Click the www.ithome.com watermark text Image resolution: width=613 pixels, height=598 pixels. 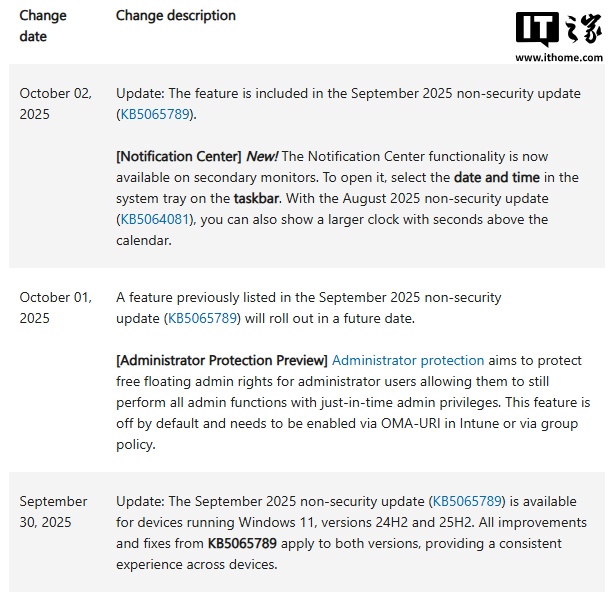[556, 58]
